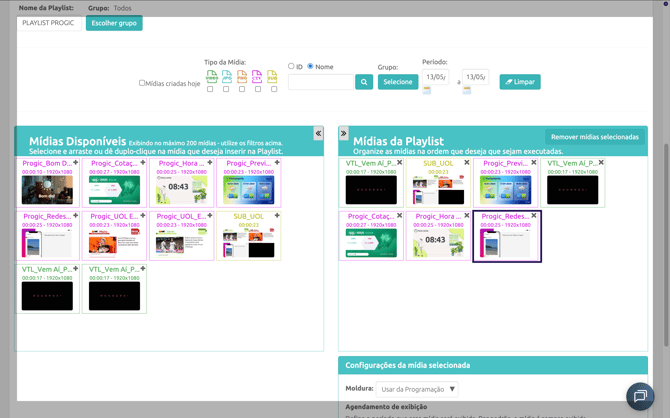Select Progic_Cotaç... thumbnail in the playlist

click(371, 243)
